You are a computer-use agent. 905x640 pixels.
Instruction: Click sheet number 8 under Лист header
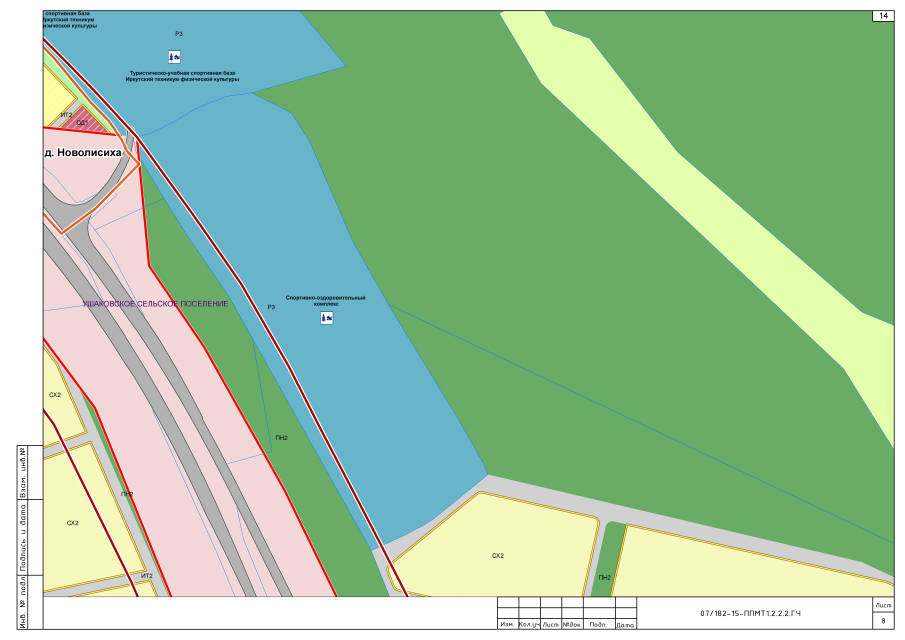pyautogui.click(x=884, y=621)
